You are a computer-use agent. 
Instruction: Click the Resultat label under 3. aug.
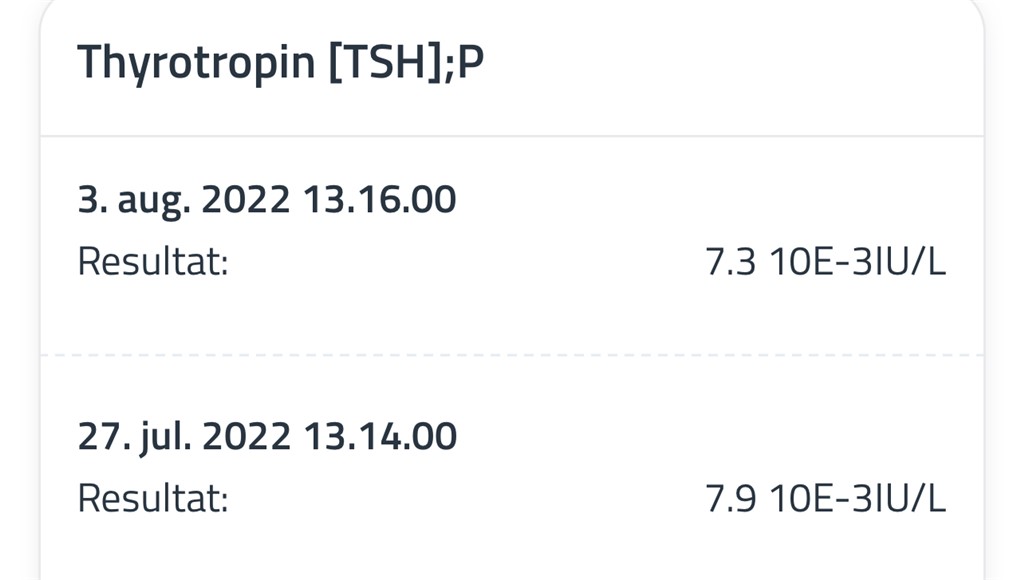[153, 263]
